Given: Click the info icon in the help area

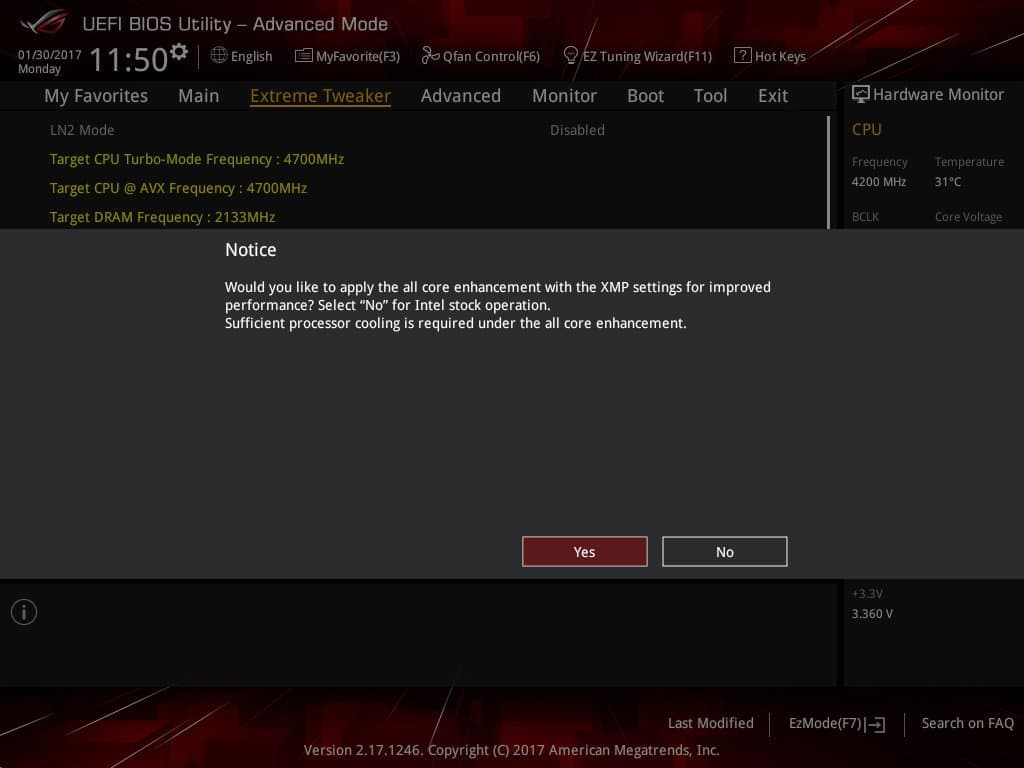Looking at the screenshot, I should pos(24,612).
